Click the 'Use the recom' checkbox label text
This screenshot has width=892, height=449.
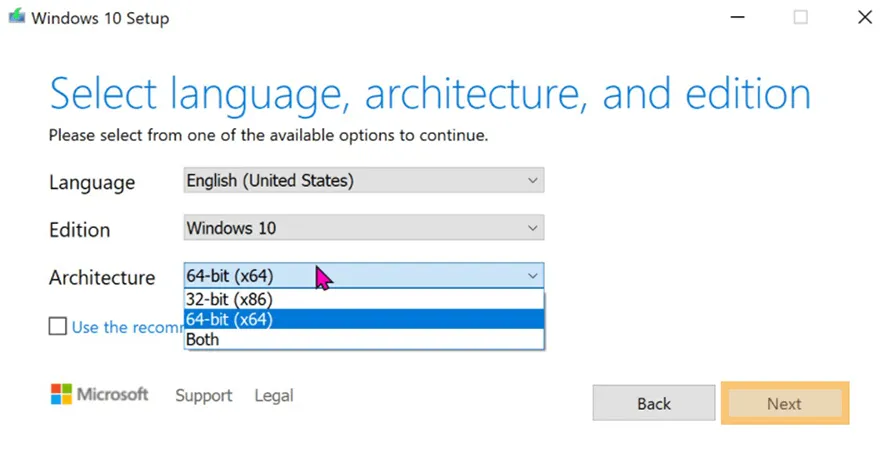(127, 327)
